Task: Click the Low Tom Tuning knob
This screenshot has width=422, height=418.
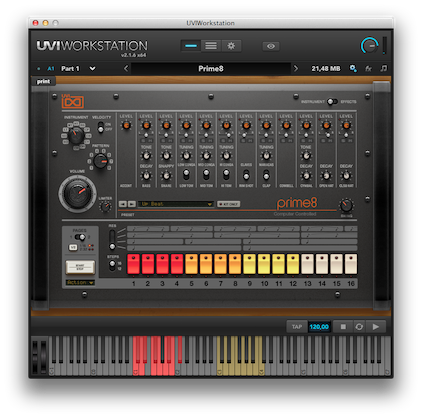Action: pos(186,155)
